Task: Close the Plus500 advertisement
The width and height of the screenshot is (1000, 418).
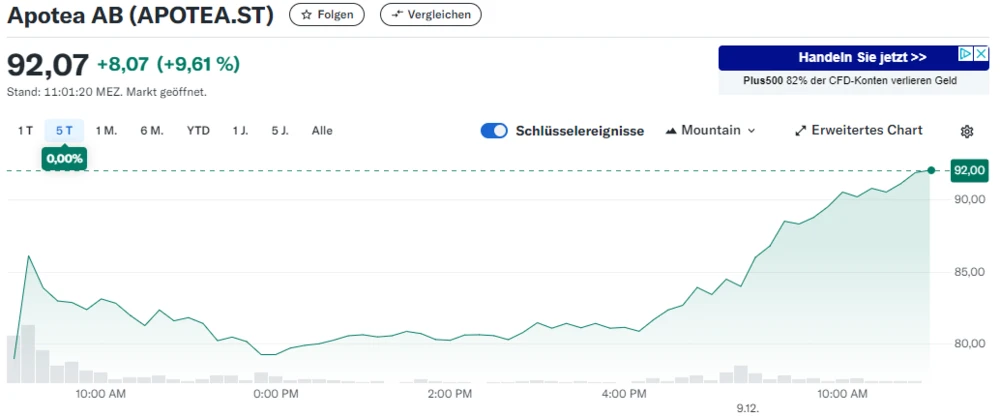Action: [x=982, y=54]
